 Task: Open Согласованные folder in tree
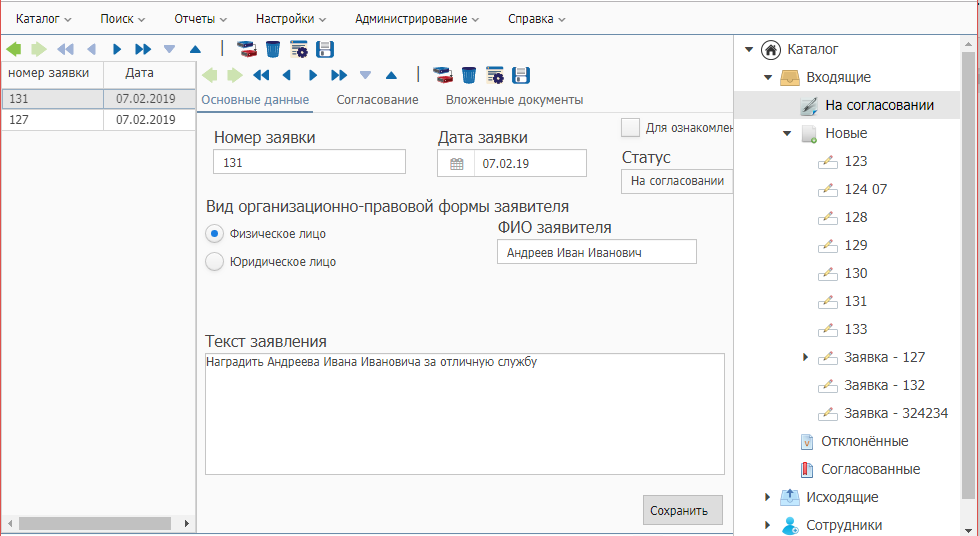(x=870, y=469)
